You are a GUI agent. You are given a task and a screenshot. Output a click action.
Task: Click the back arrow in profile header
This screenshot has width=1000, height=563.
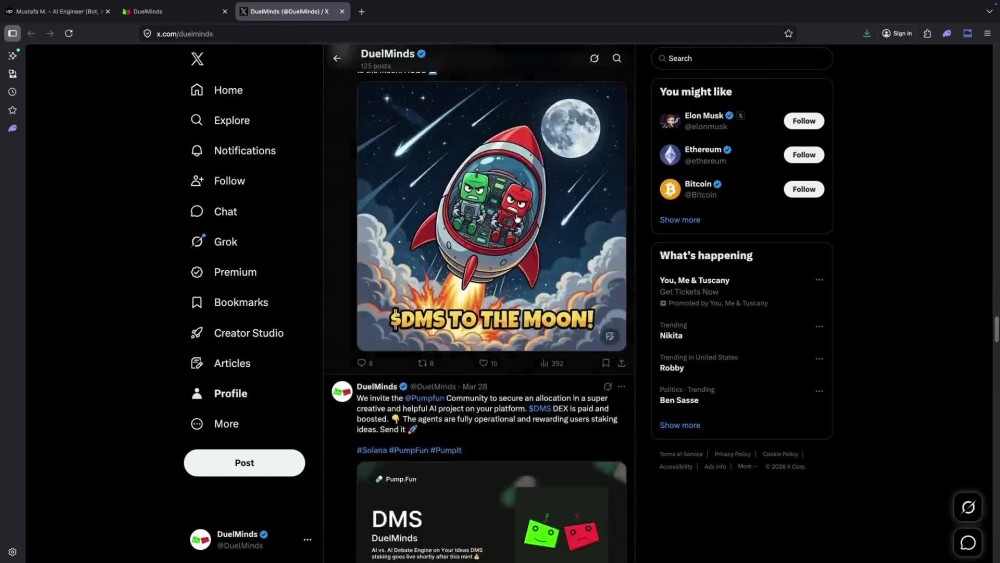pos(337,58)
